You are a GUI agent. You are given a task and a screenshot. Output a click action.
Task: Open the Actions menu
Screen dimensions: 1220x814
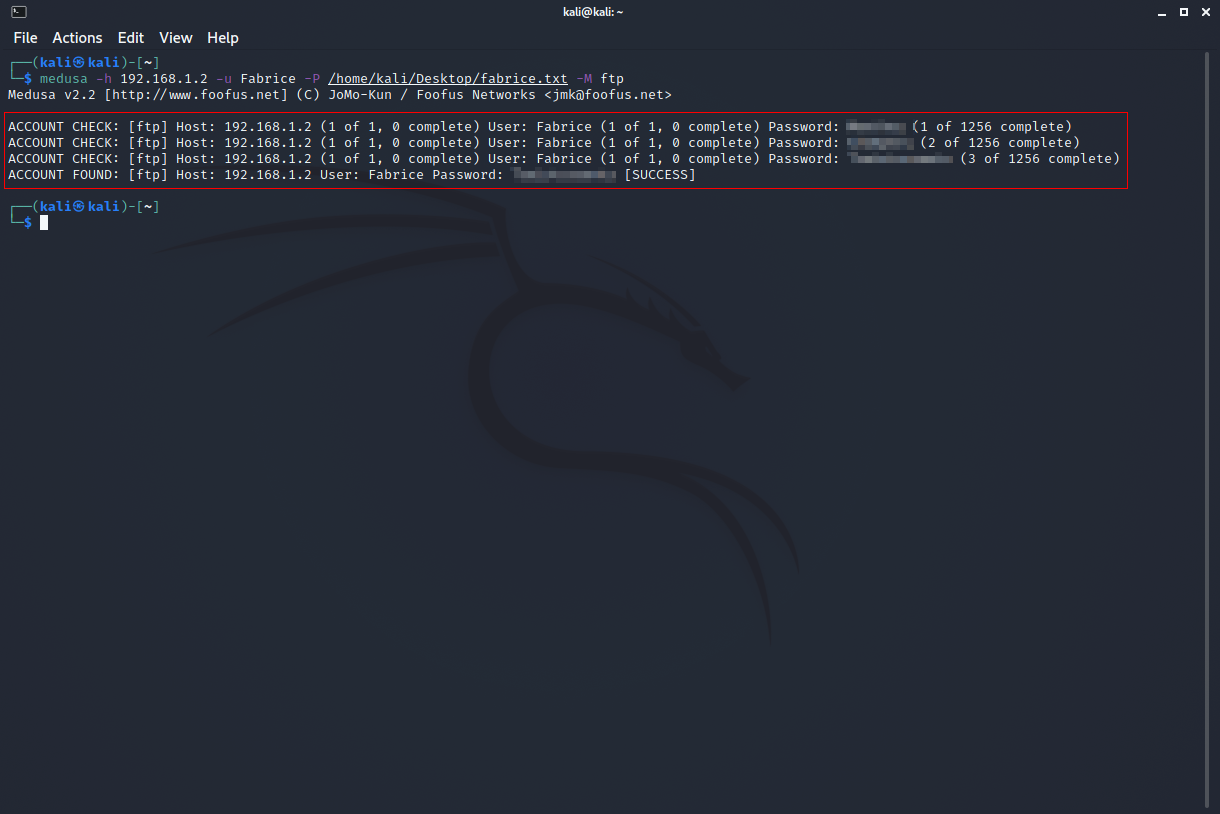77,38
